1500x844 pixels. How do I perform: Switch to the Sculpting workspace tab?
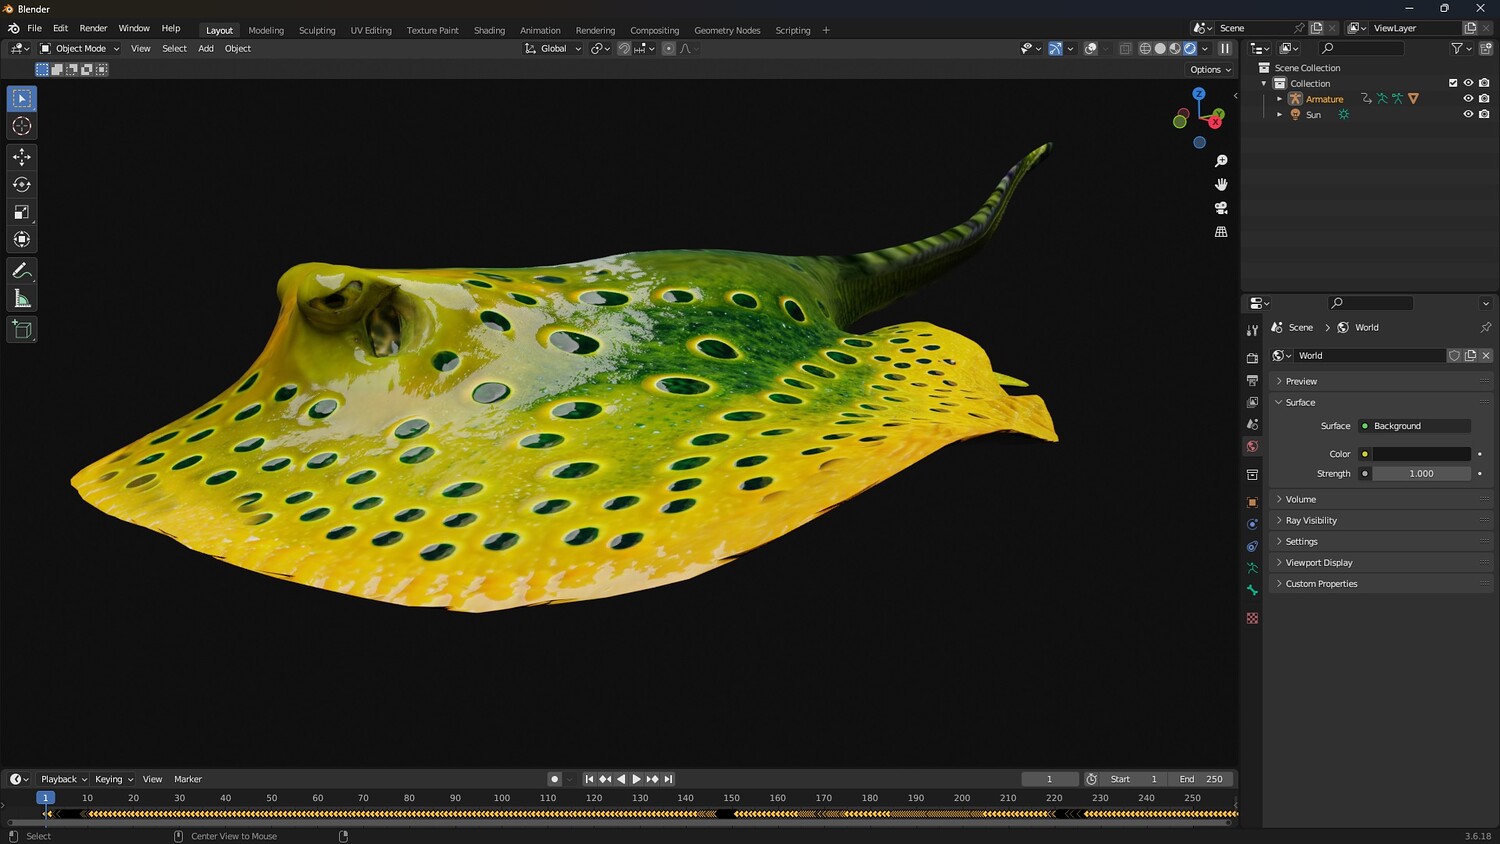coord(317,30)
